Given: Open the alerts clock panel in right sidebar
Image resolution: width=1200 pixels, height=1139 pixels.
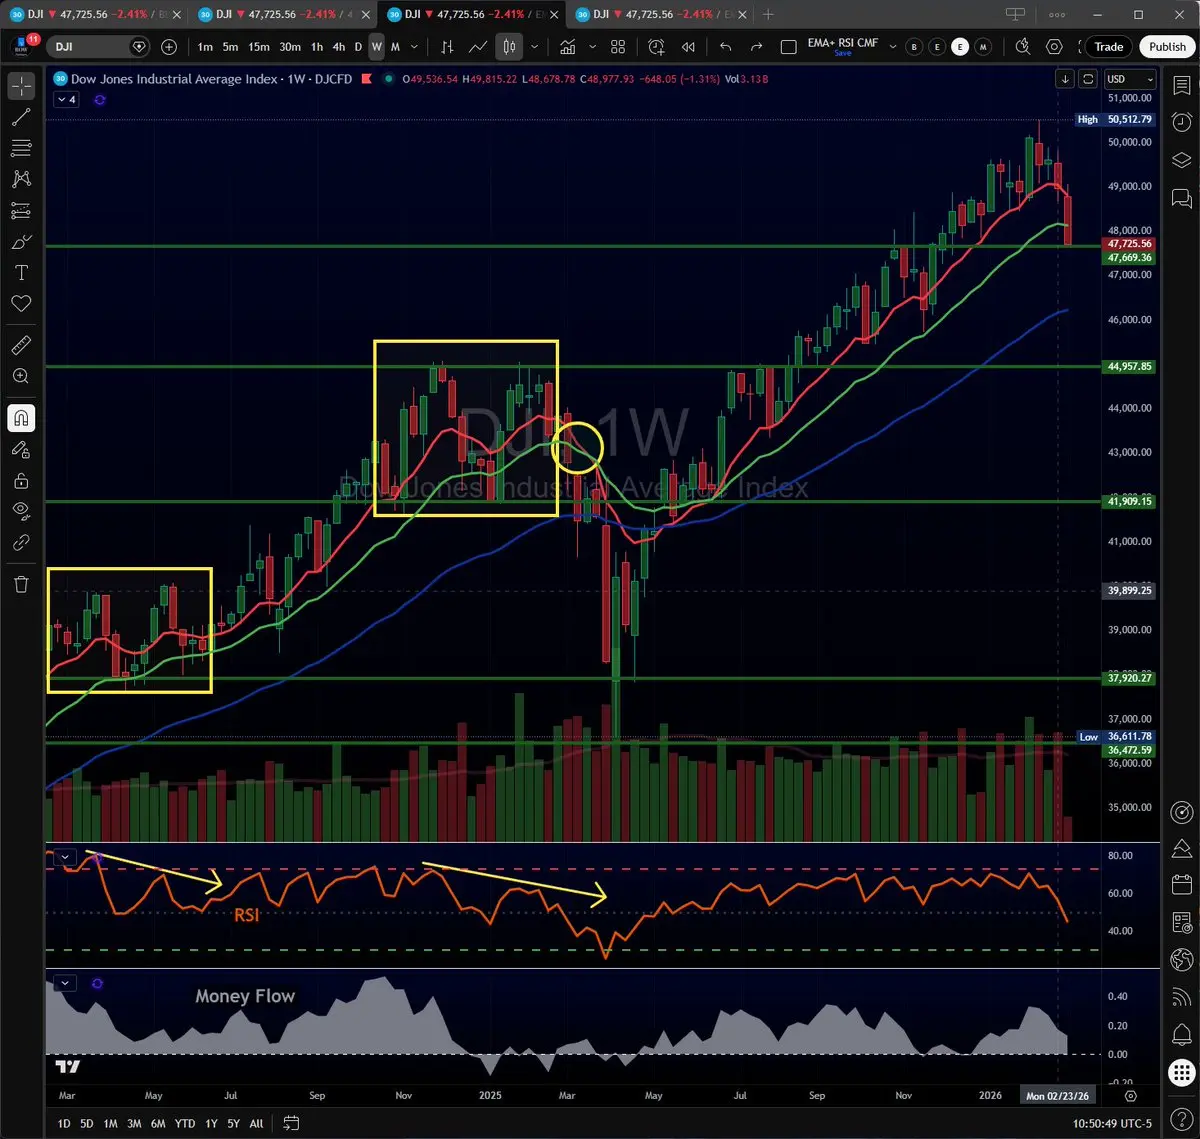Looking at the screenshot, I should pos(1181,123).
